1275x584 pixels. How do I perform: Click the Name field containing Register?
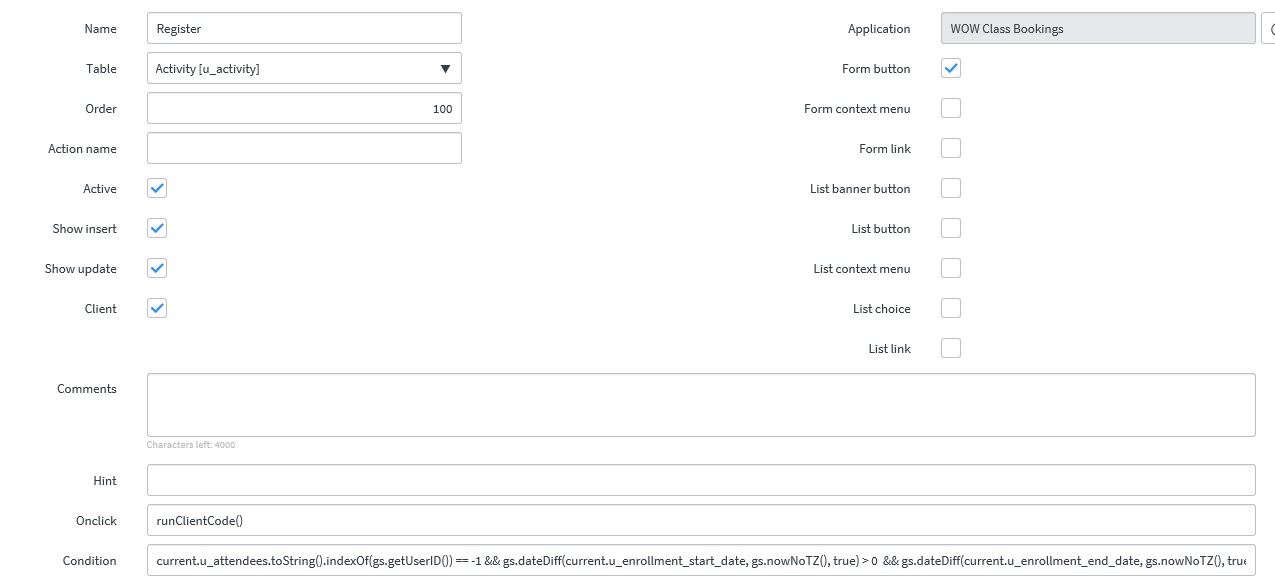(x=304, y=28)
